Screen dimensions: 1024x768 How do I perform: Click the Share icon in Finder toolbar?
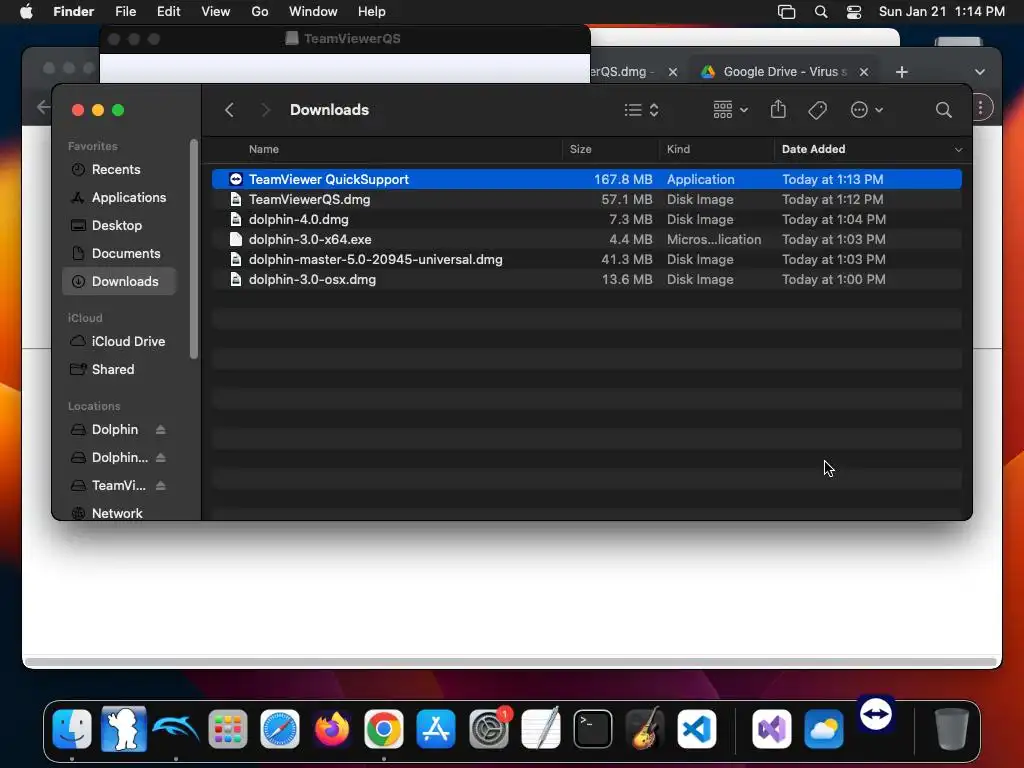pyautogui.click(x=778, y=109)
